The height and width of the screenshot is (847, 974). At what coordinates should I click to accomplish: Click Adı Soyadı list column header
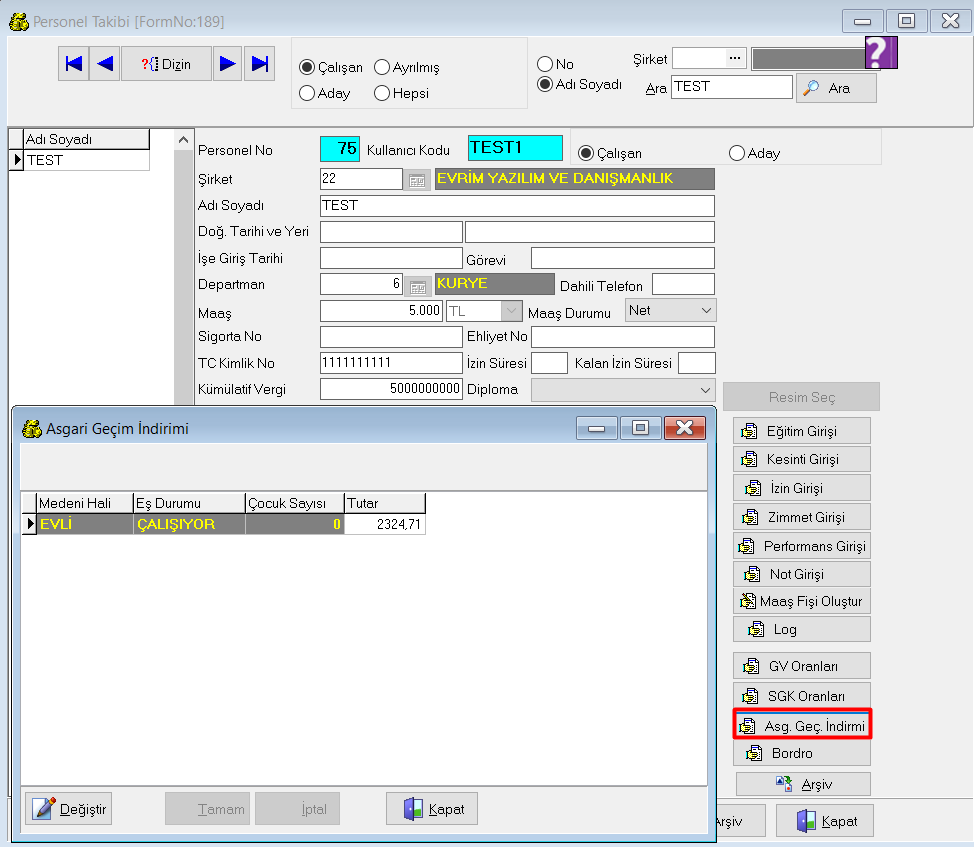pyautogui.click(x=86, y=139)
